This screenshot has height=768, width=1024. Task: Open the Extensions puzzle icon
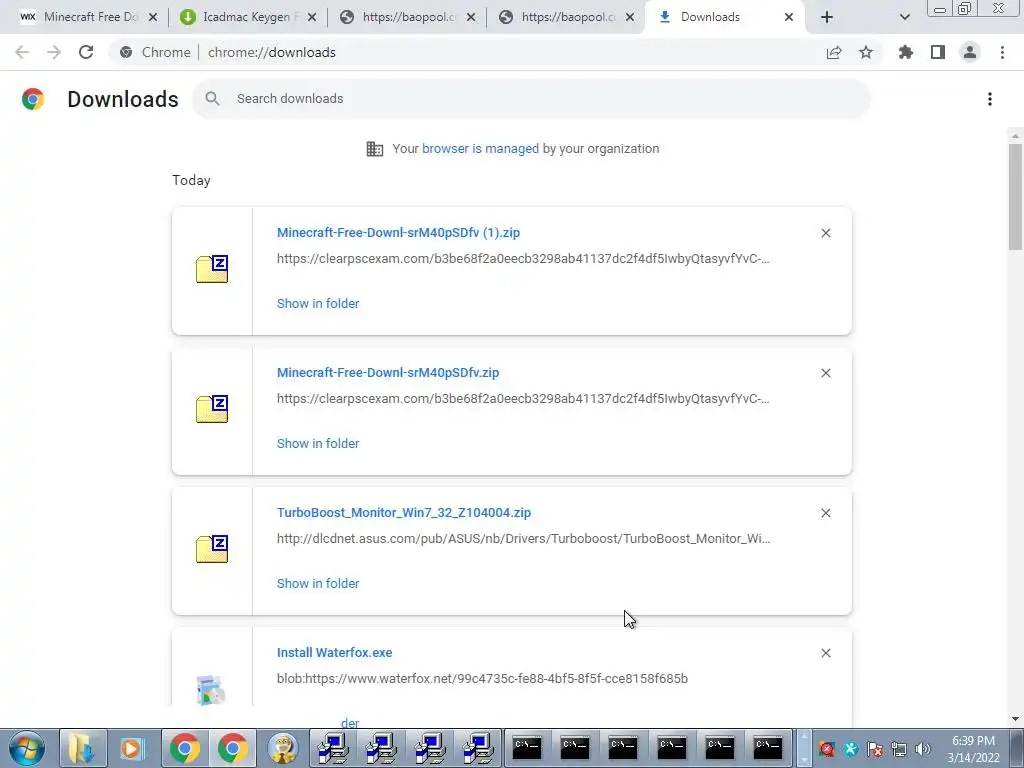(x=906, y=52)
